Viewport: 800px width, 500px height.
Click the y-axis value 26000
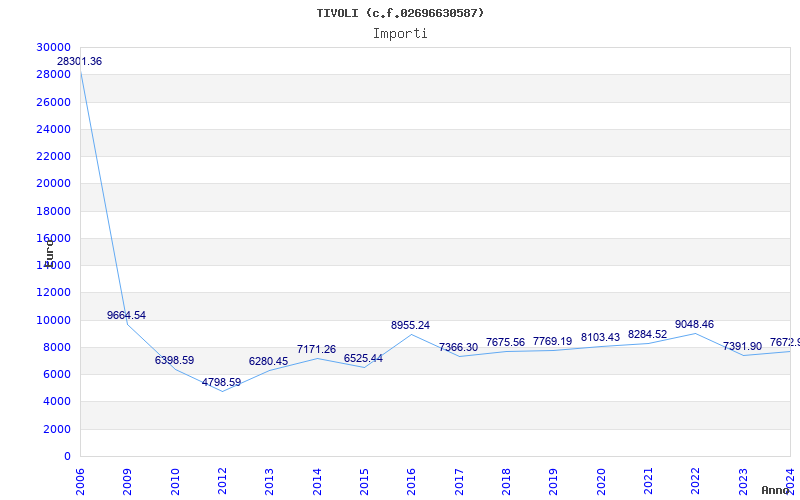(54, 102)
